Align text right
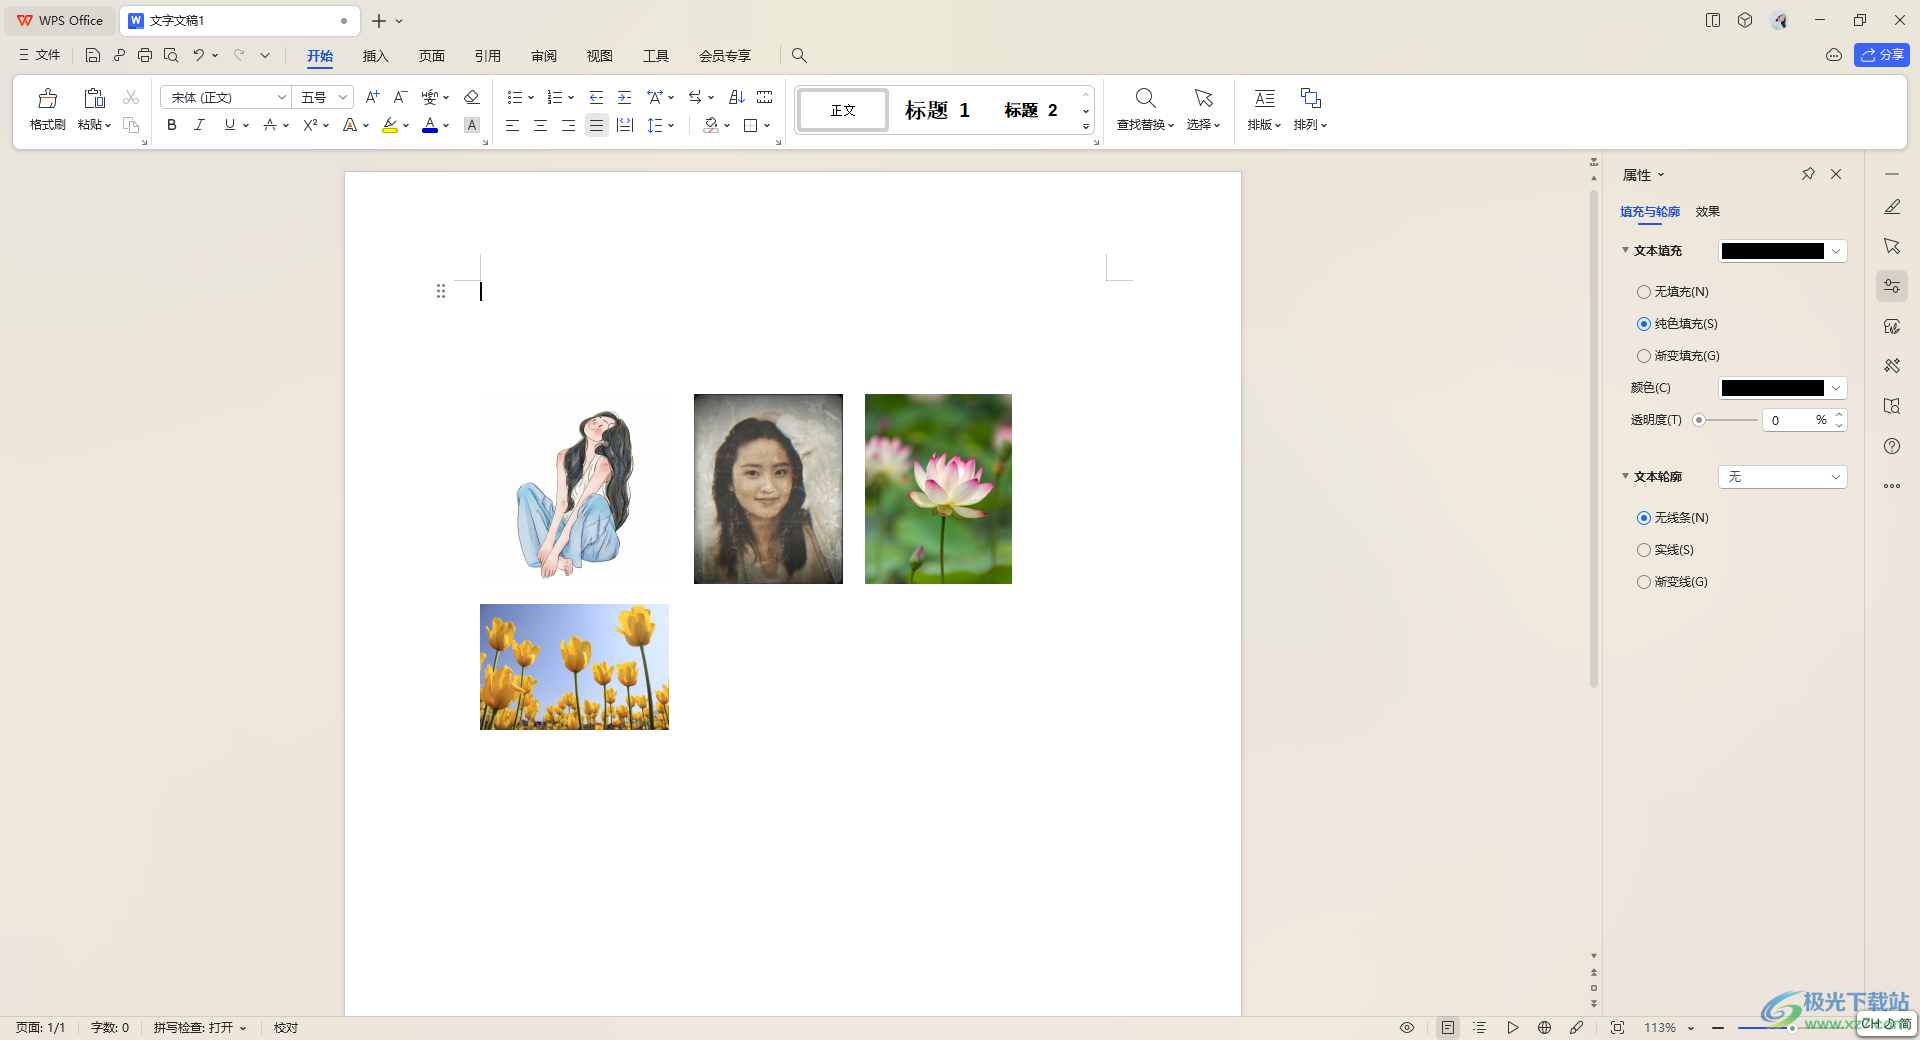The width and height of the screenshot is (1920, 1040). (x=568, y=125)
